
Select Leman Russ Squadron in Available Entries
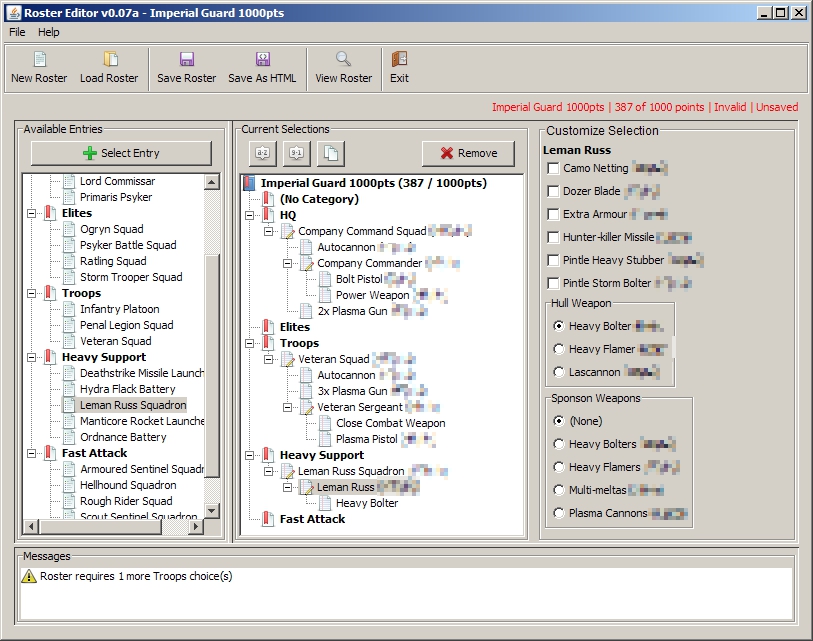click(x=133, y=405)
